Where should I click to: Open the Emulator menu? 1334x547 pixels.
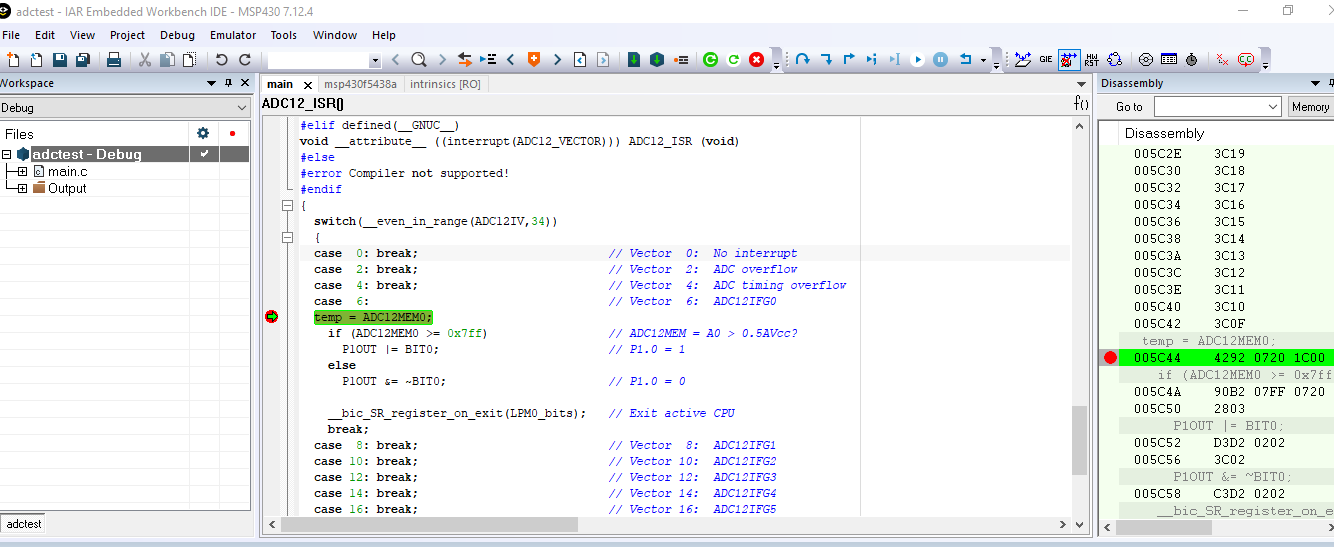pyautogui.click(x=233, y=35)
